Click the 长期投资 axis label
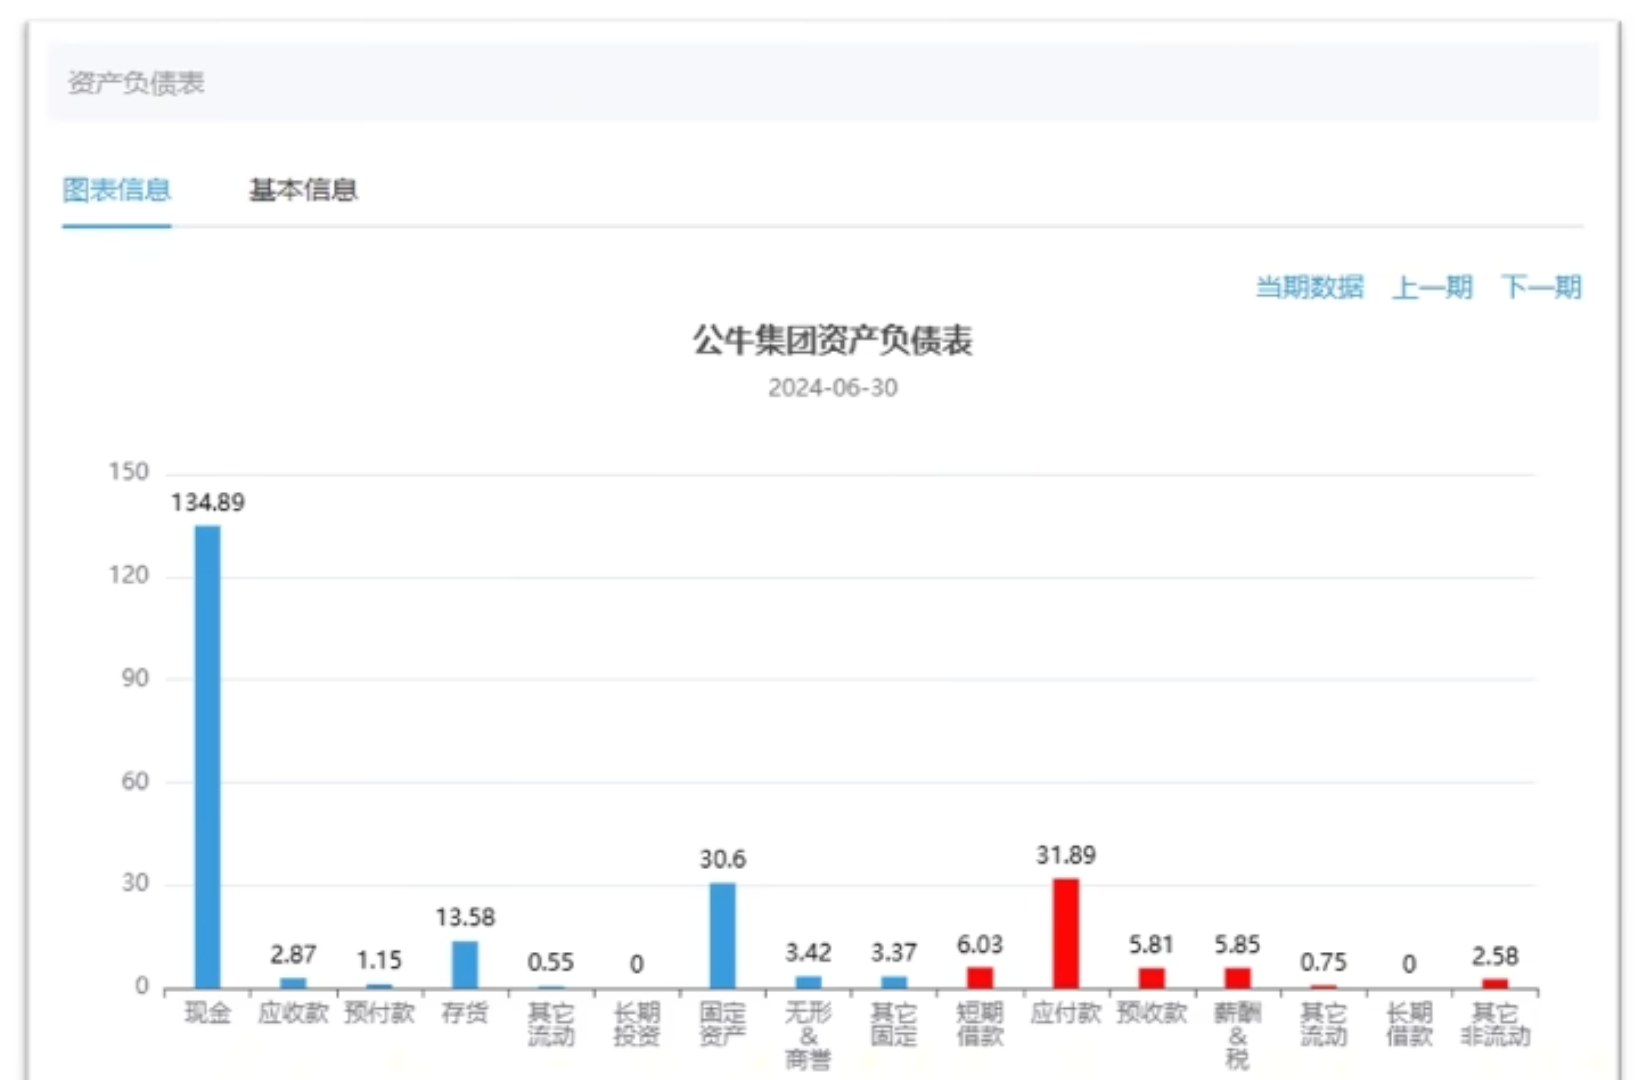1648x1080 pixels. pyautogui.click(x=637, y=1024)
